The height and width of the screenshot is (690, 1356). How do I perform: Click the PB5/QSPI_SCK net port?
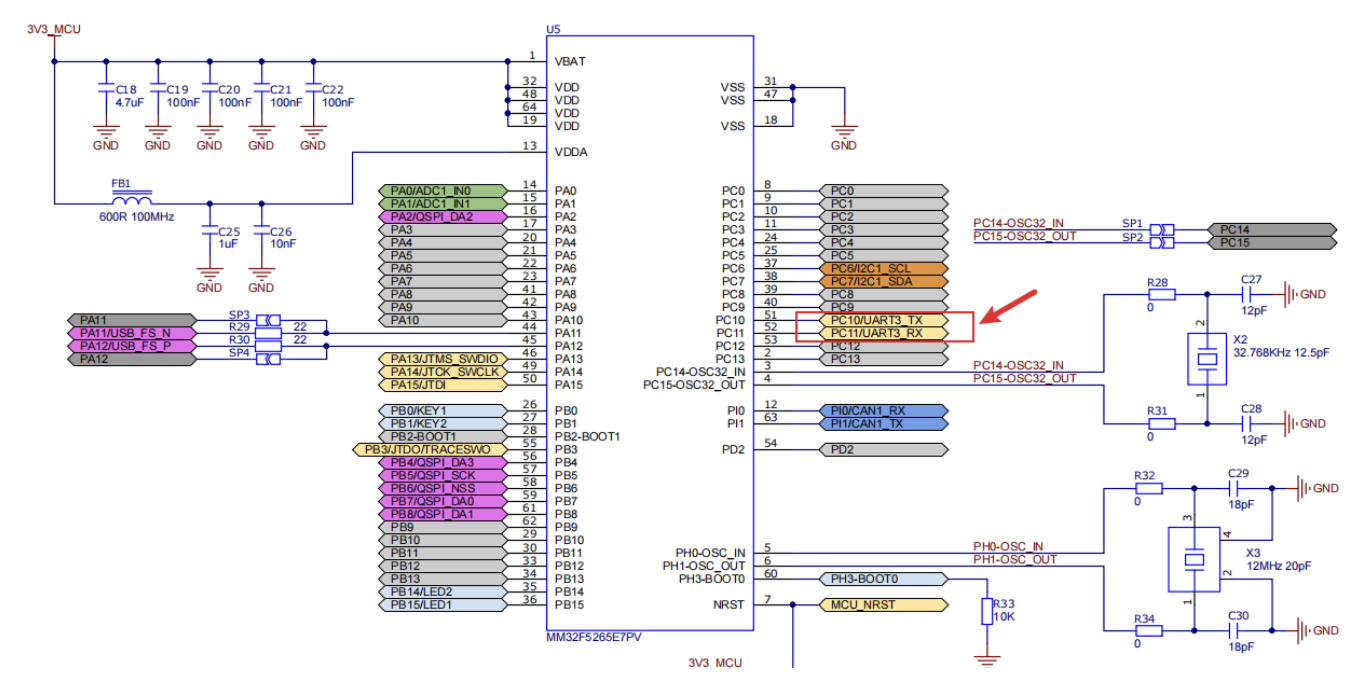443,475
